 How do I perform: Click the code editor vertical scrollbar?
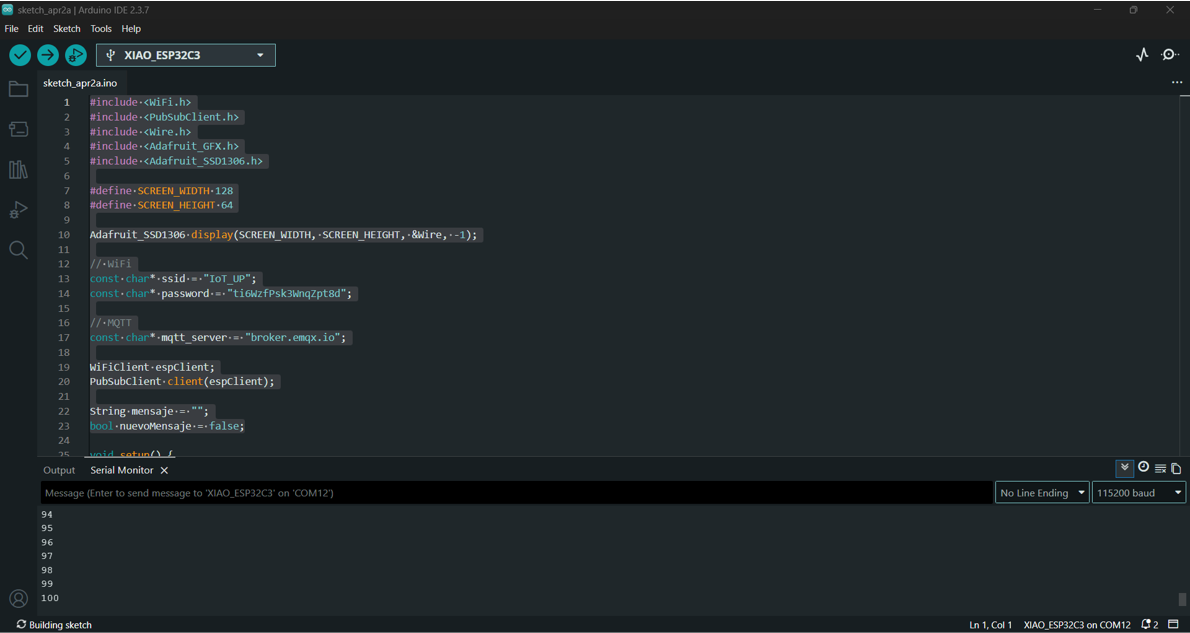coord(1184,275)
